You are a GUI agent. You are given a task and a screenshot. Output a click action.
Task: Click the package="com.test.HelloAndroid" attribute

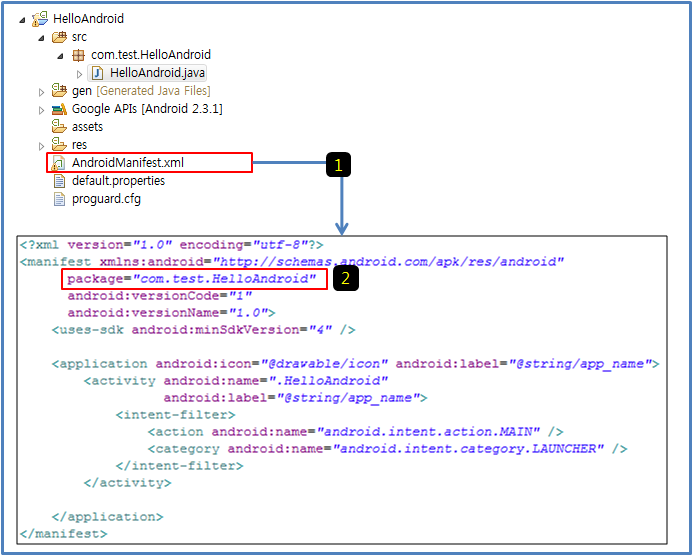click(192, 279)
